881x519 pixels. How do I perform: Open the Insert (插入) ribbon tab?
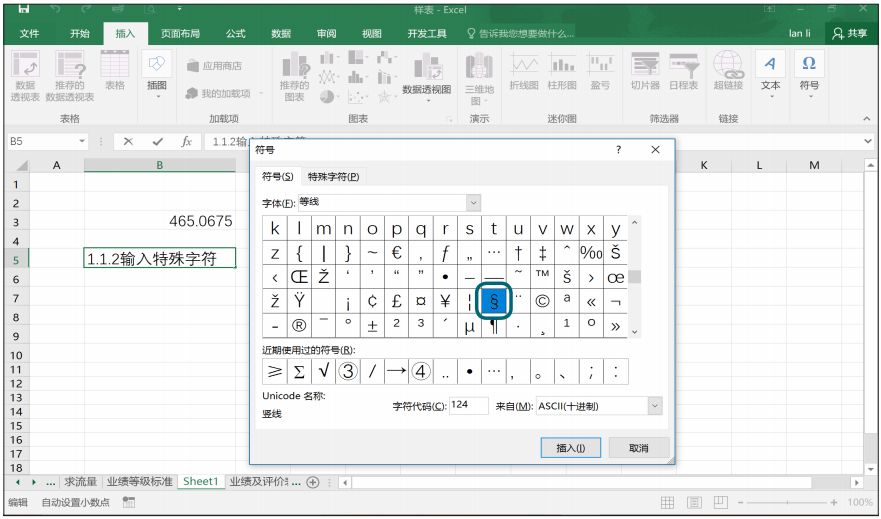[125, 34]
